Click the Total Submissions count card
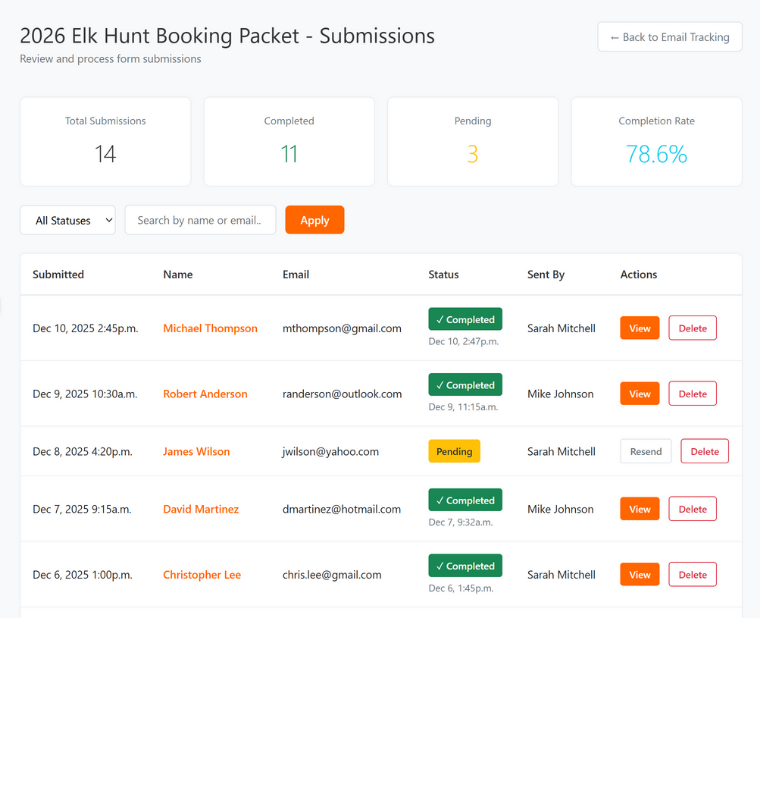760x800 pixels. [x=105, y=141]
